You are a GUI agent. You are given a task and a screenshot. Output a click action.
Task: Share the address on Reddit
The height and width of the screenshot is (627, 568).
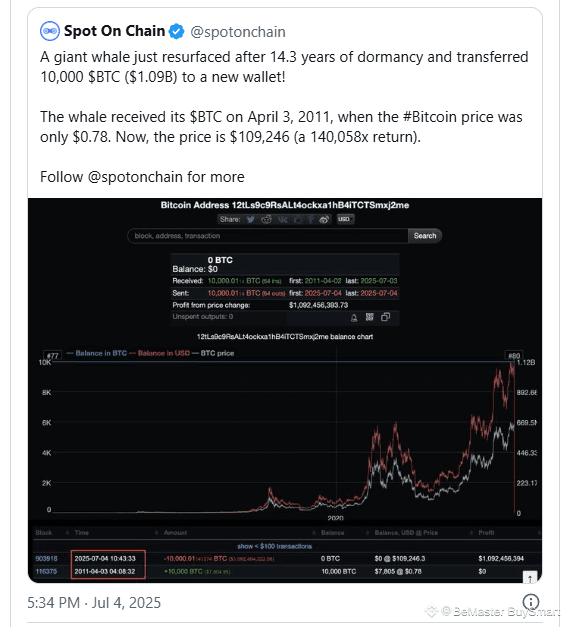pyautogui.click(x=266, y=219)
